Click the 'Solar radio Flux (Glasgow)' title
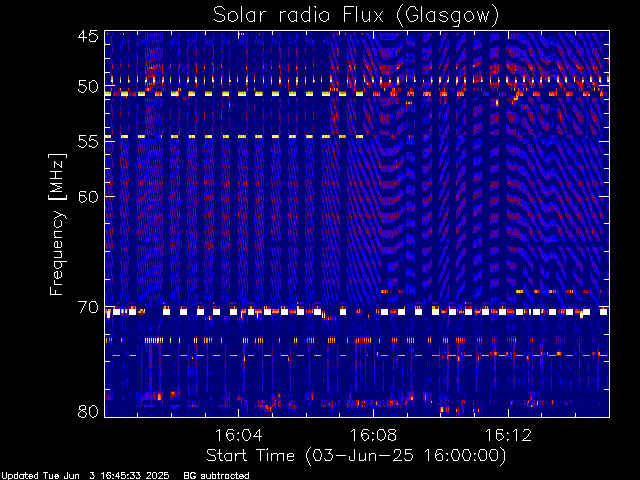This screenshot has height=480, width=640. coord(356,15)
